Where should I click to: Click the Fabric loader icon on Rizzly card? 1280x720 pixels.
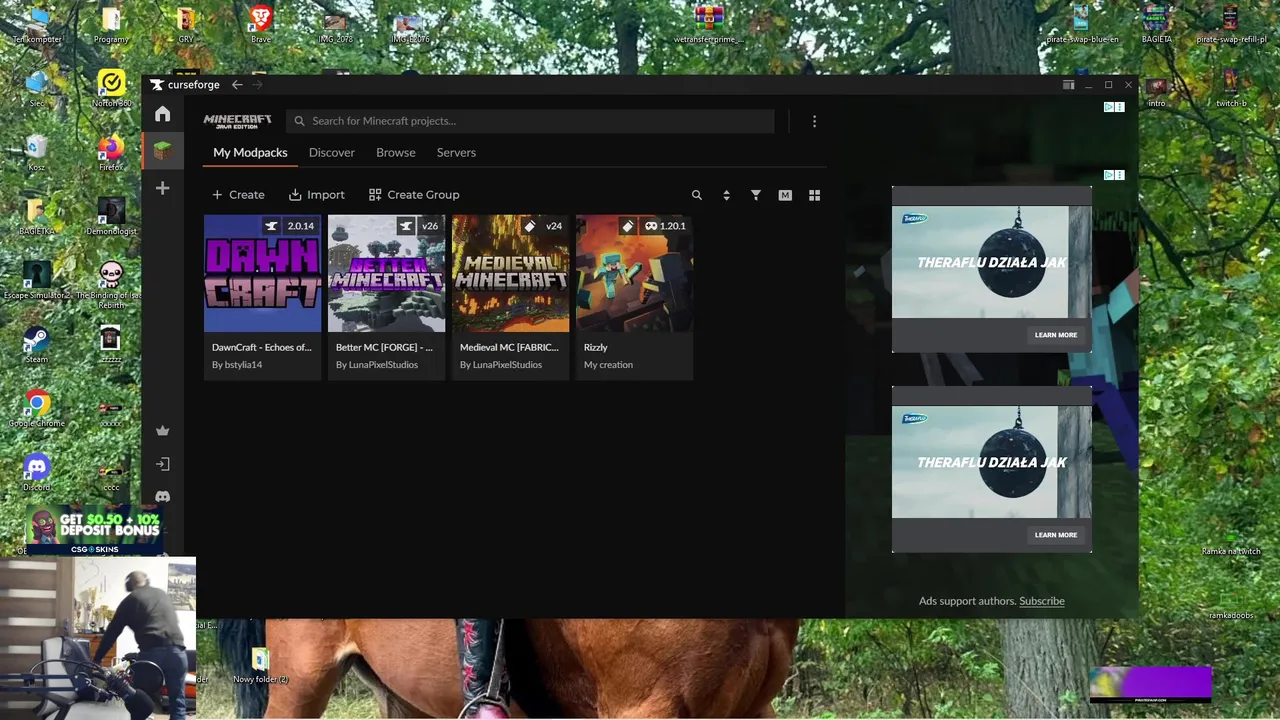pos(628,226)
